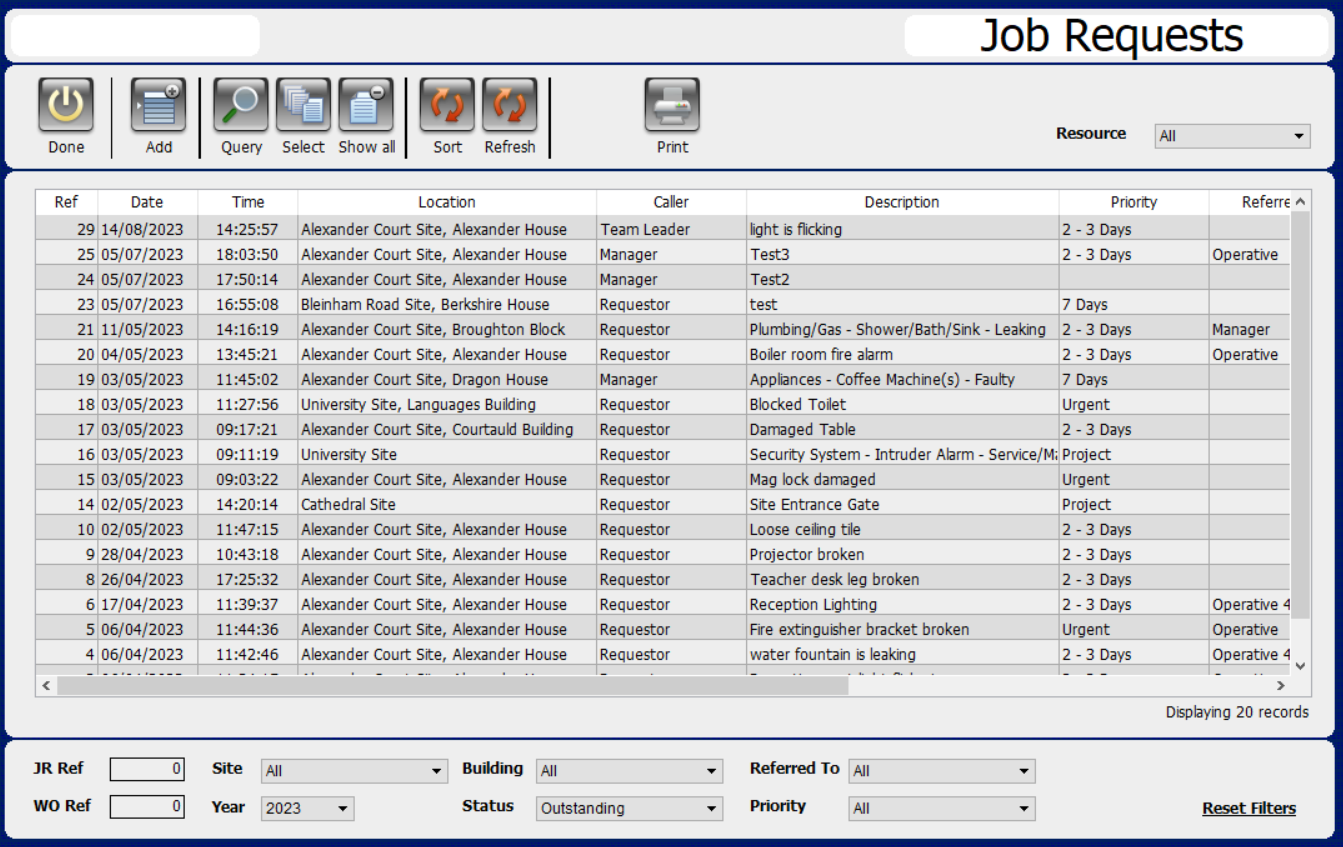
Task: Select the 'Mag lock damaged' row
Action: (x=663, y=479)
